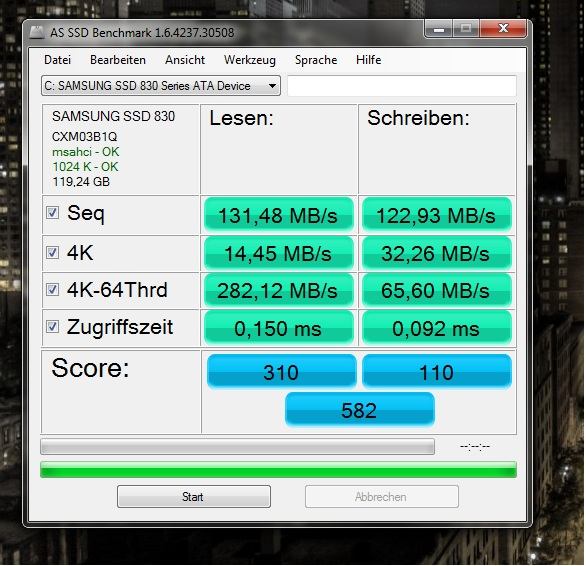
Task: Click the Abbrechen button
Action: [381, 496]
